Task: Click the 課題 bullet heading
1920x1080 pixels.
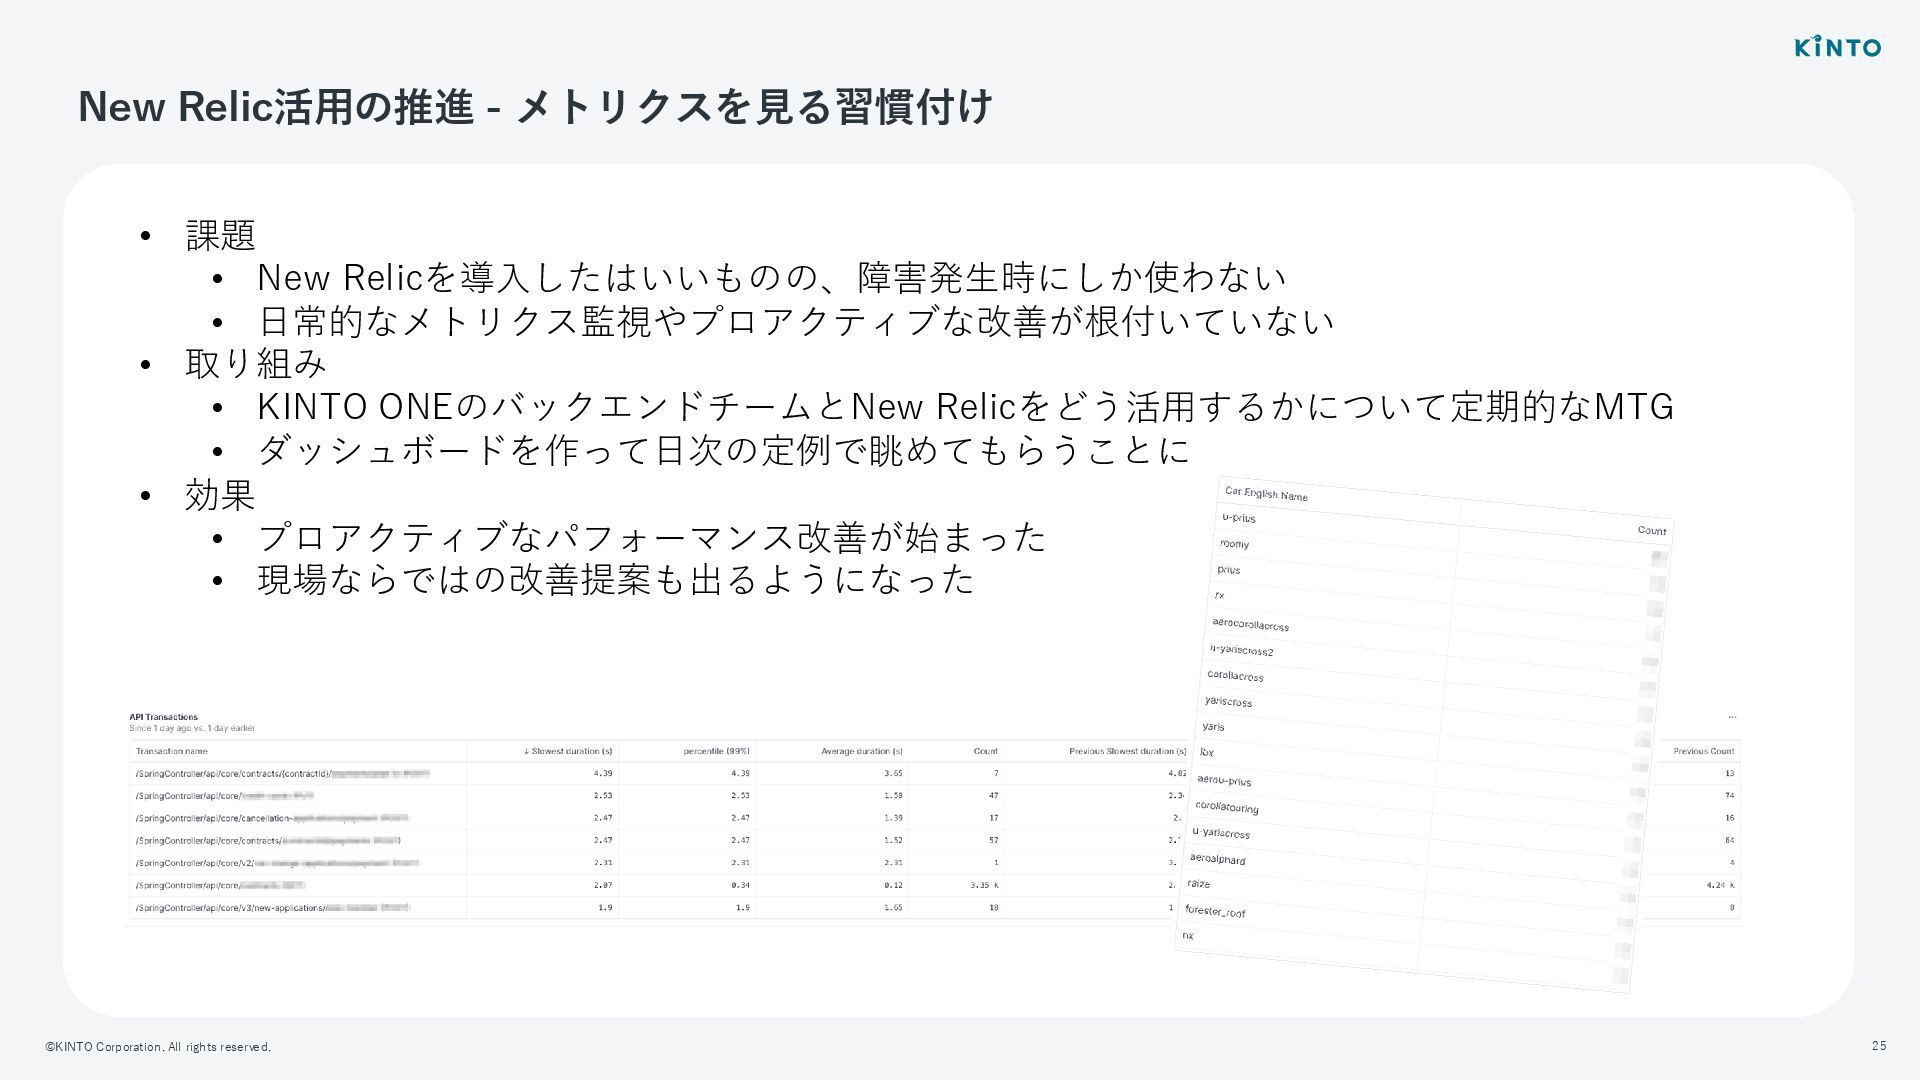Action: 220,235
